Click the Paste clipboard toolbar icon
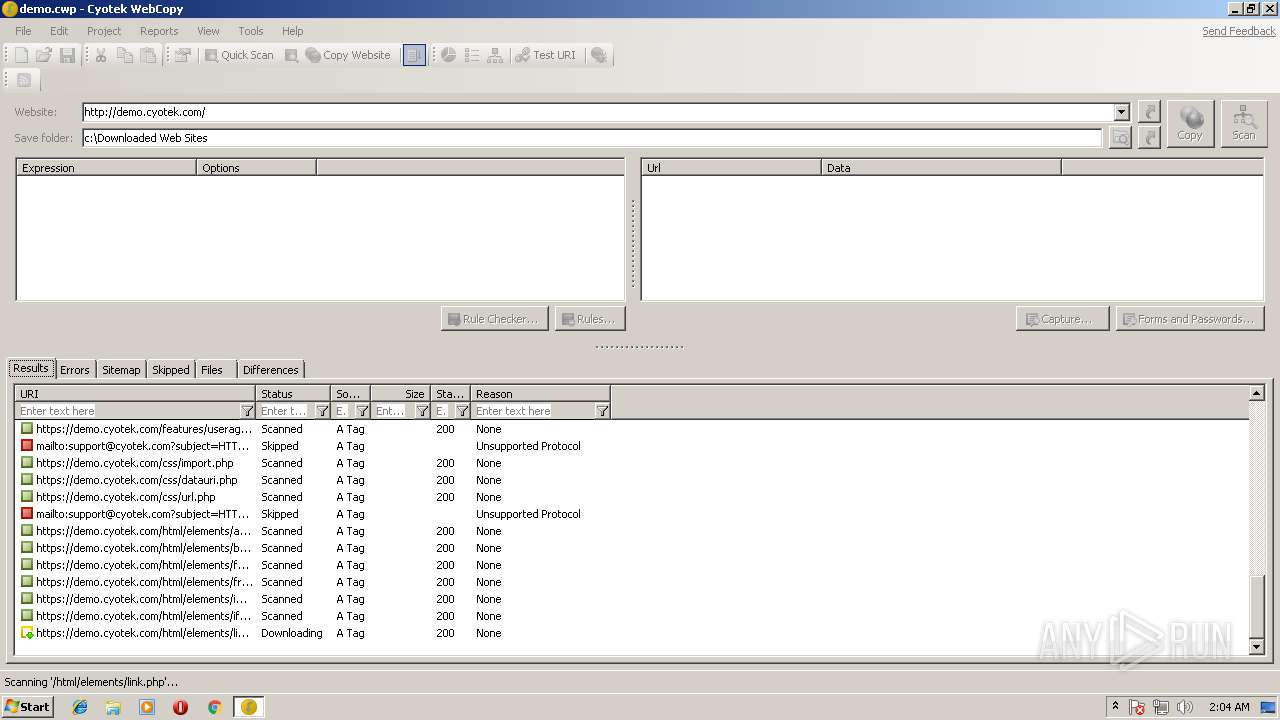This screenshot has height=720, width=1280. coord(149,56)
